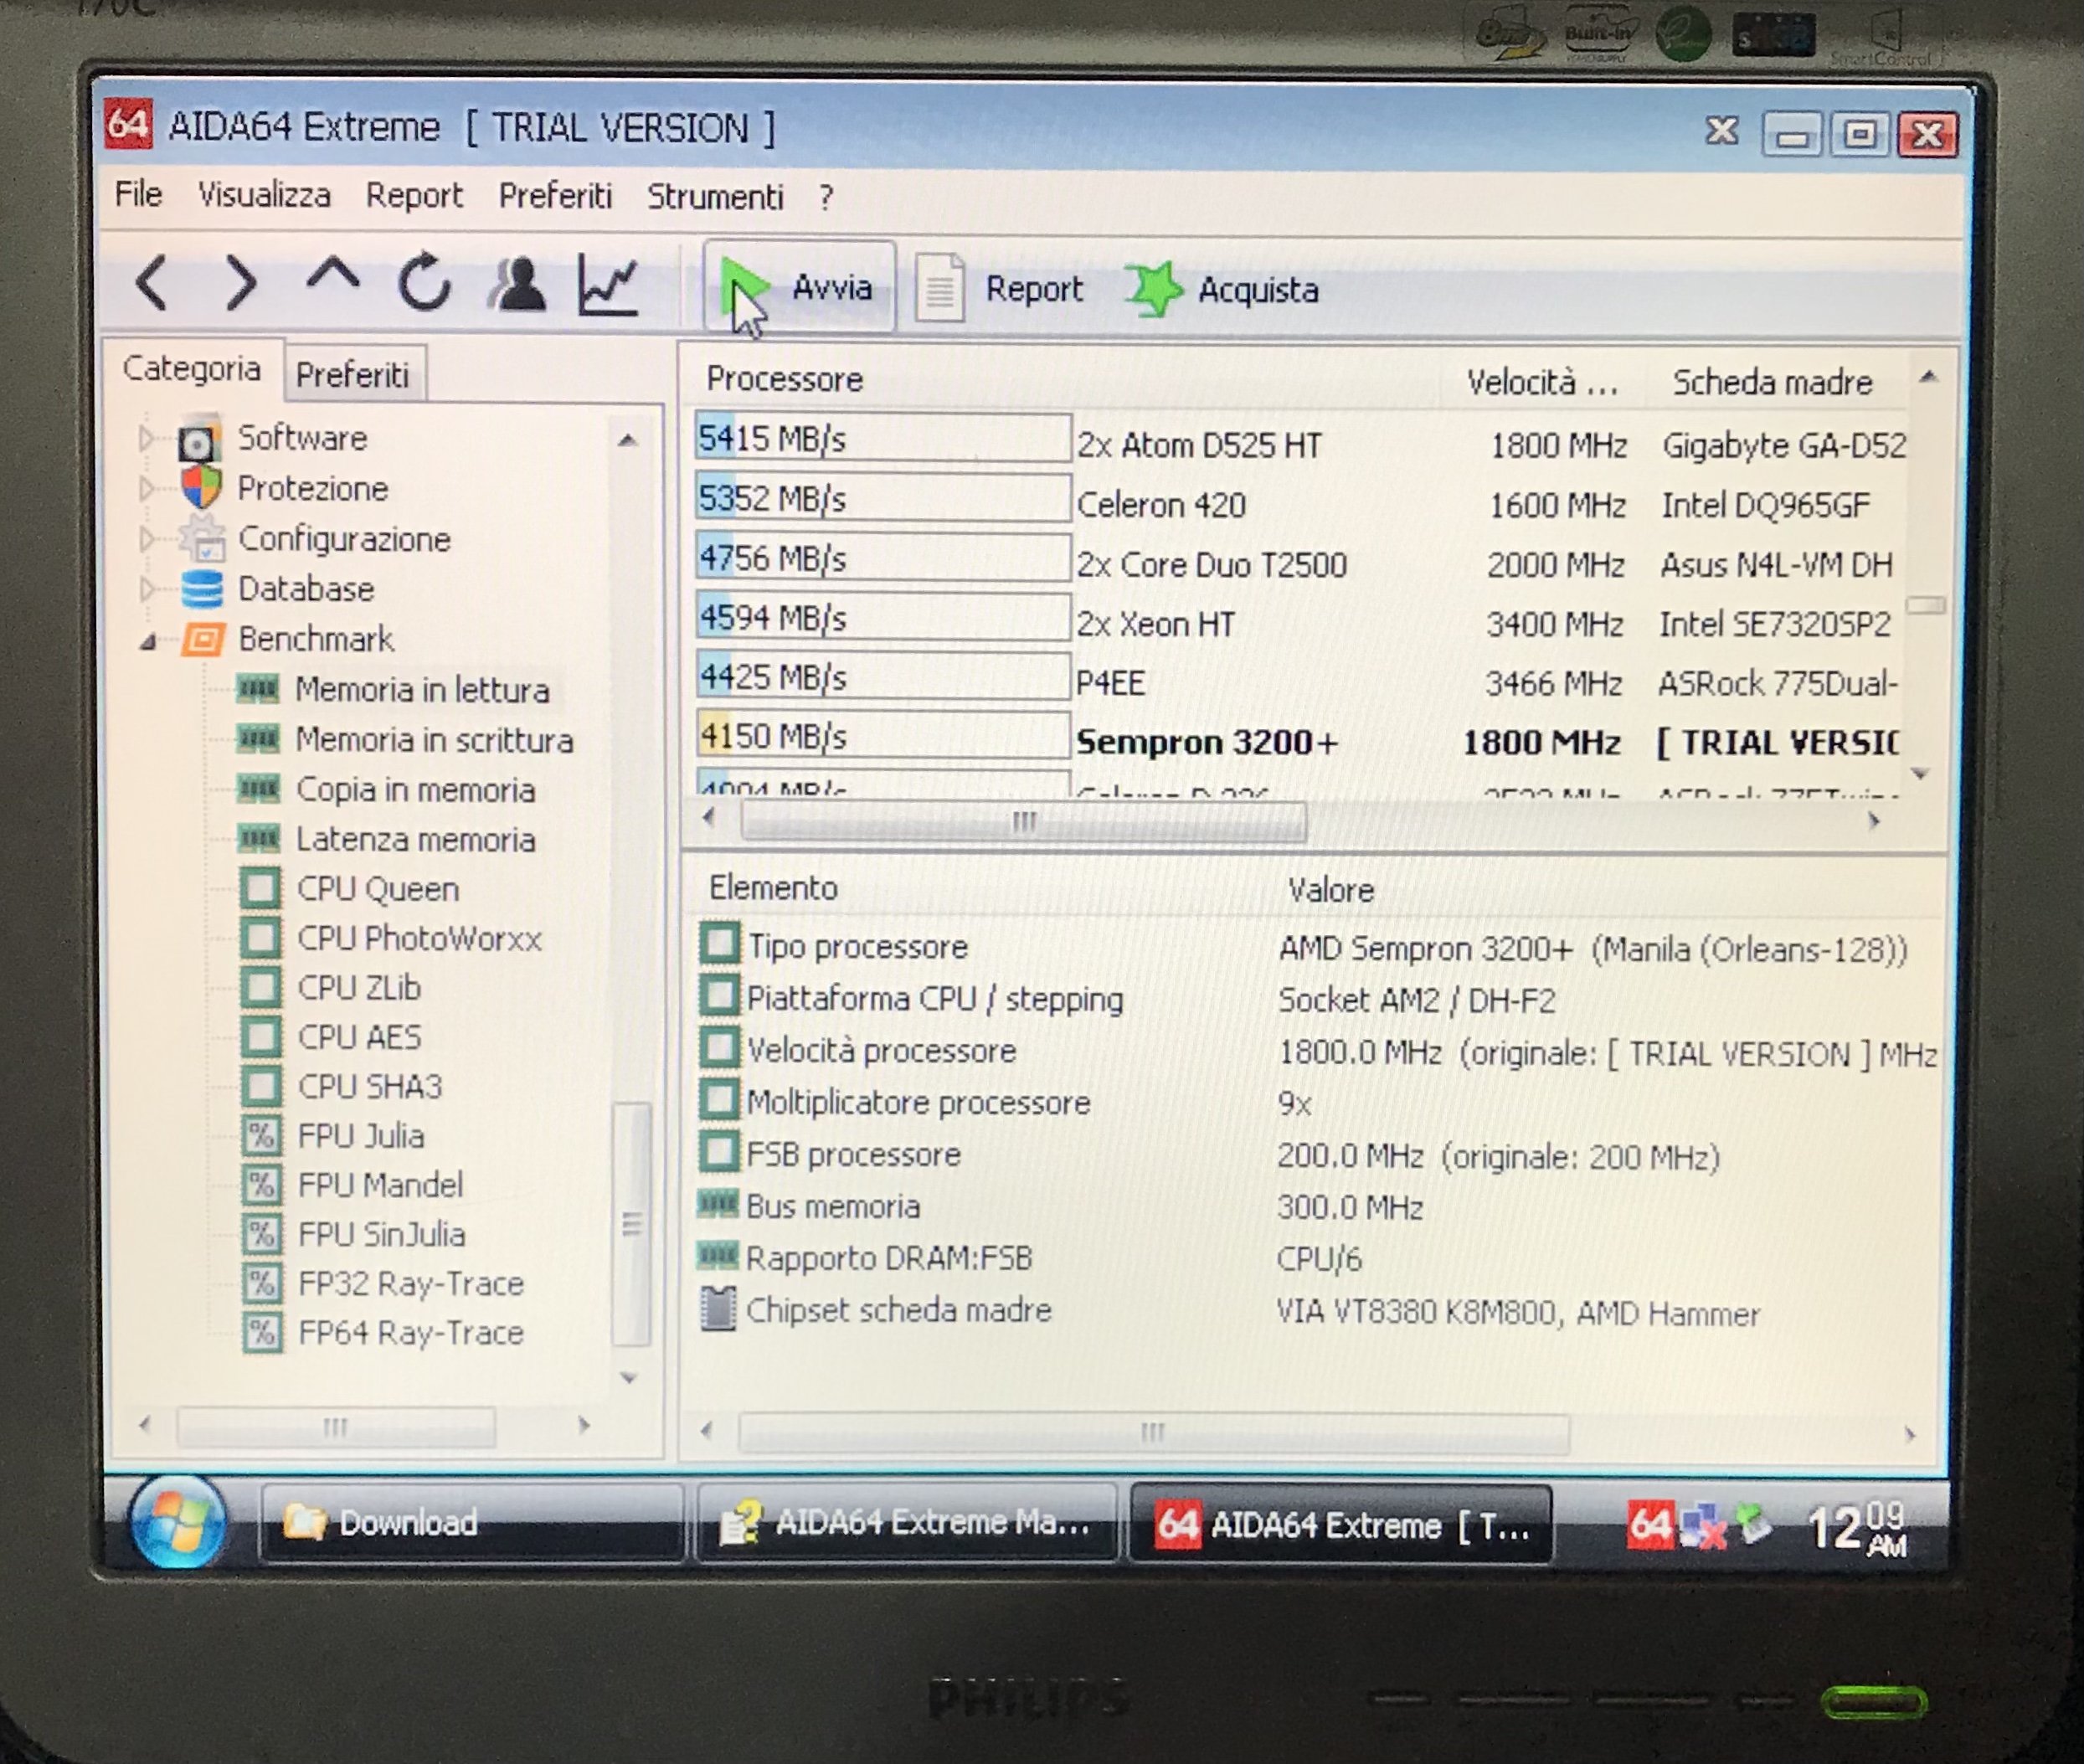
Task: Collapse the Benchmark tree node
Action: coord(147,641)
